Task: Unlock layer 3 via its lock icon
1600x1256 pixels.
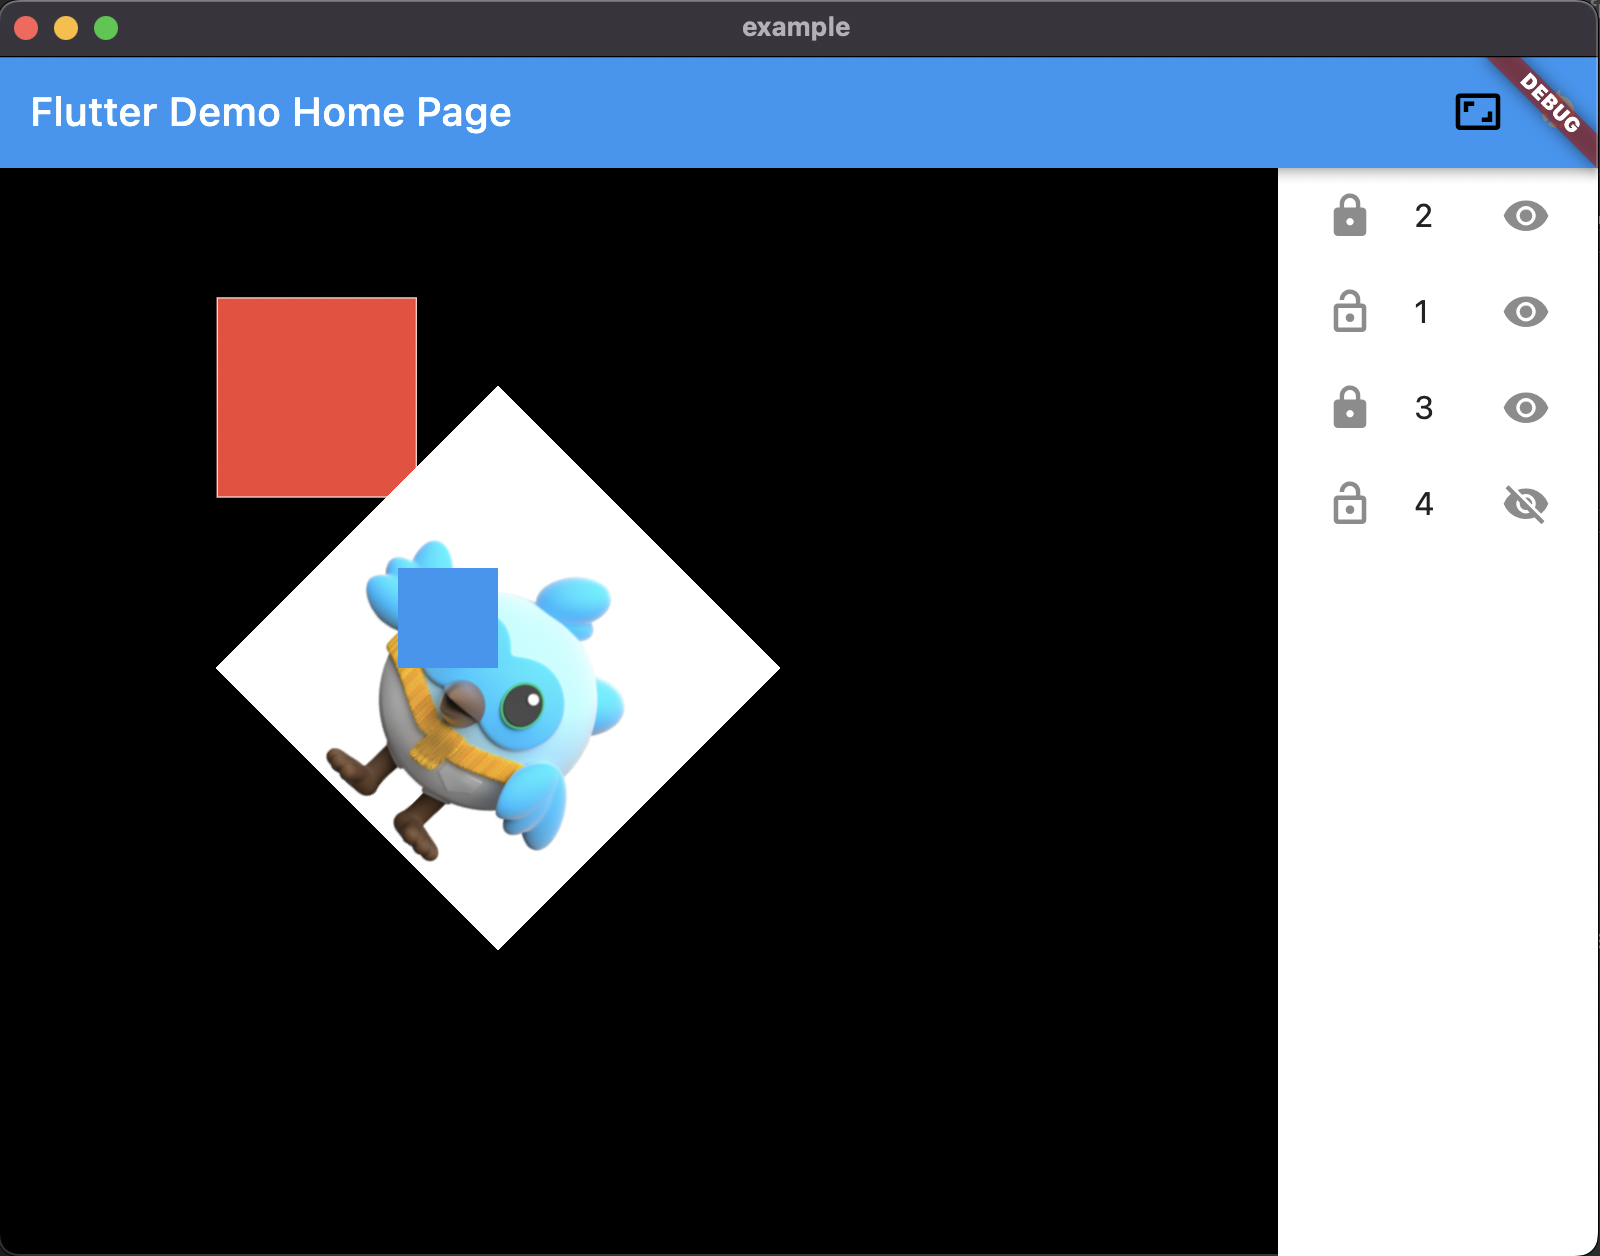Action: [1349, 408]
